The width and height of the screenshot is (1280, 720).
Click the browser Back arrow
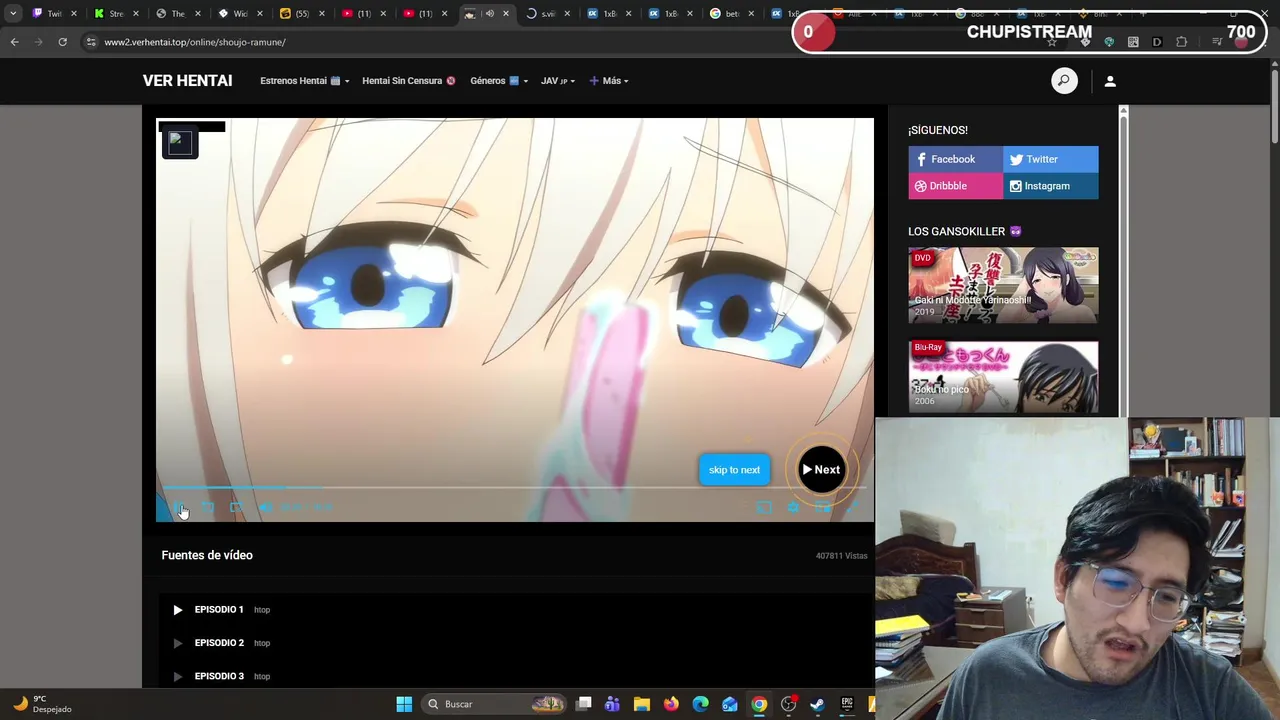(x=14, y=42)
